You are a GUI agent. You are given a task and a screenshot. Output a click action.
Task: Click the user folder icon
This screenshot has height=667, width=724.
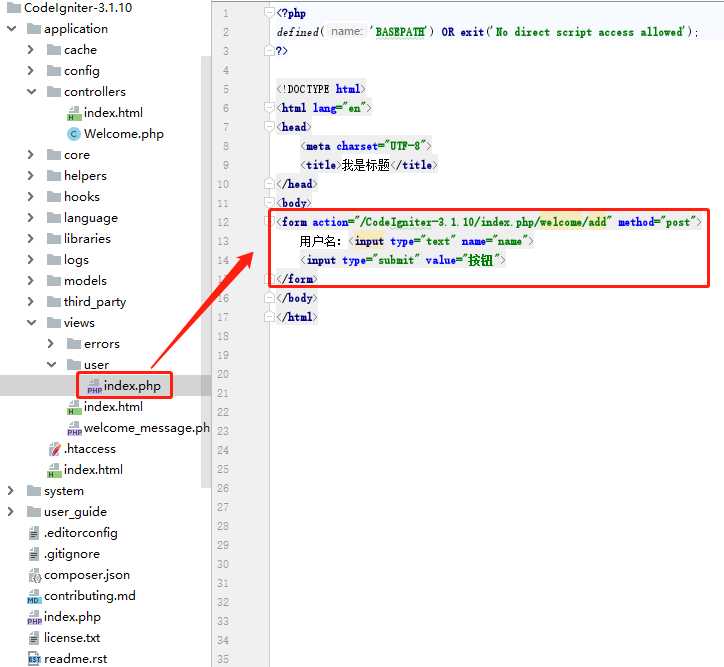point(74,365)
